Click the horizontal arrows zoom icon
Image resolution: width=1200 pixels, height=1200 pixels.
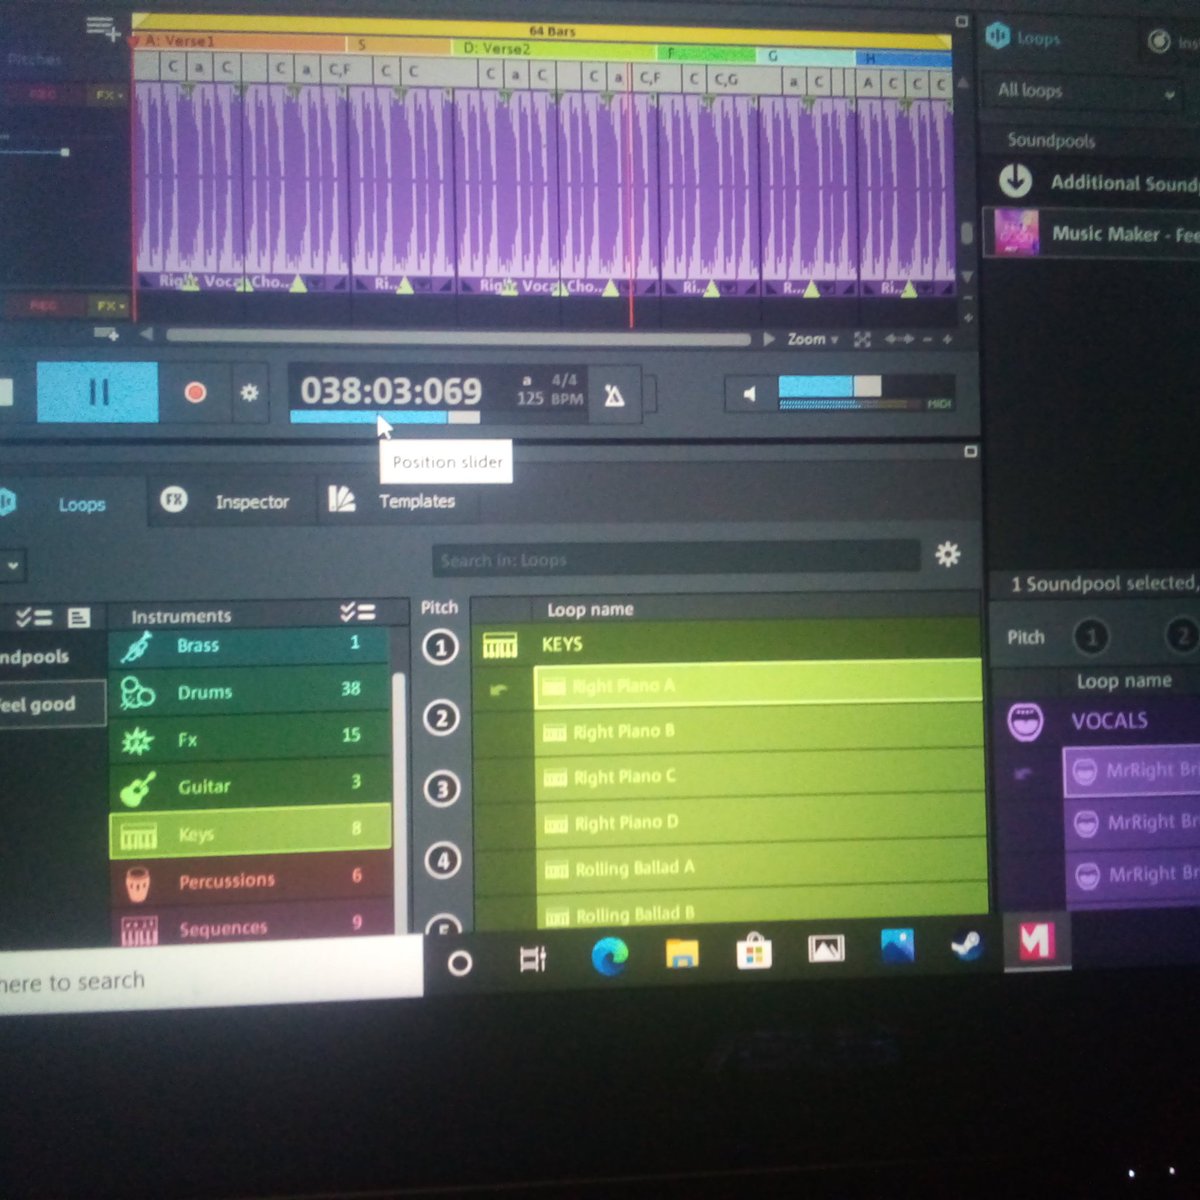point(899,340)
